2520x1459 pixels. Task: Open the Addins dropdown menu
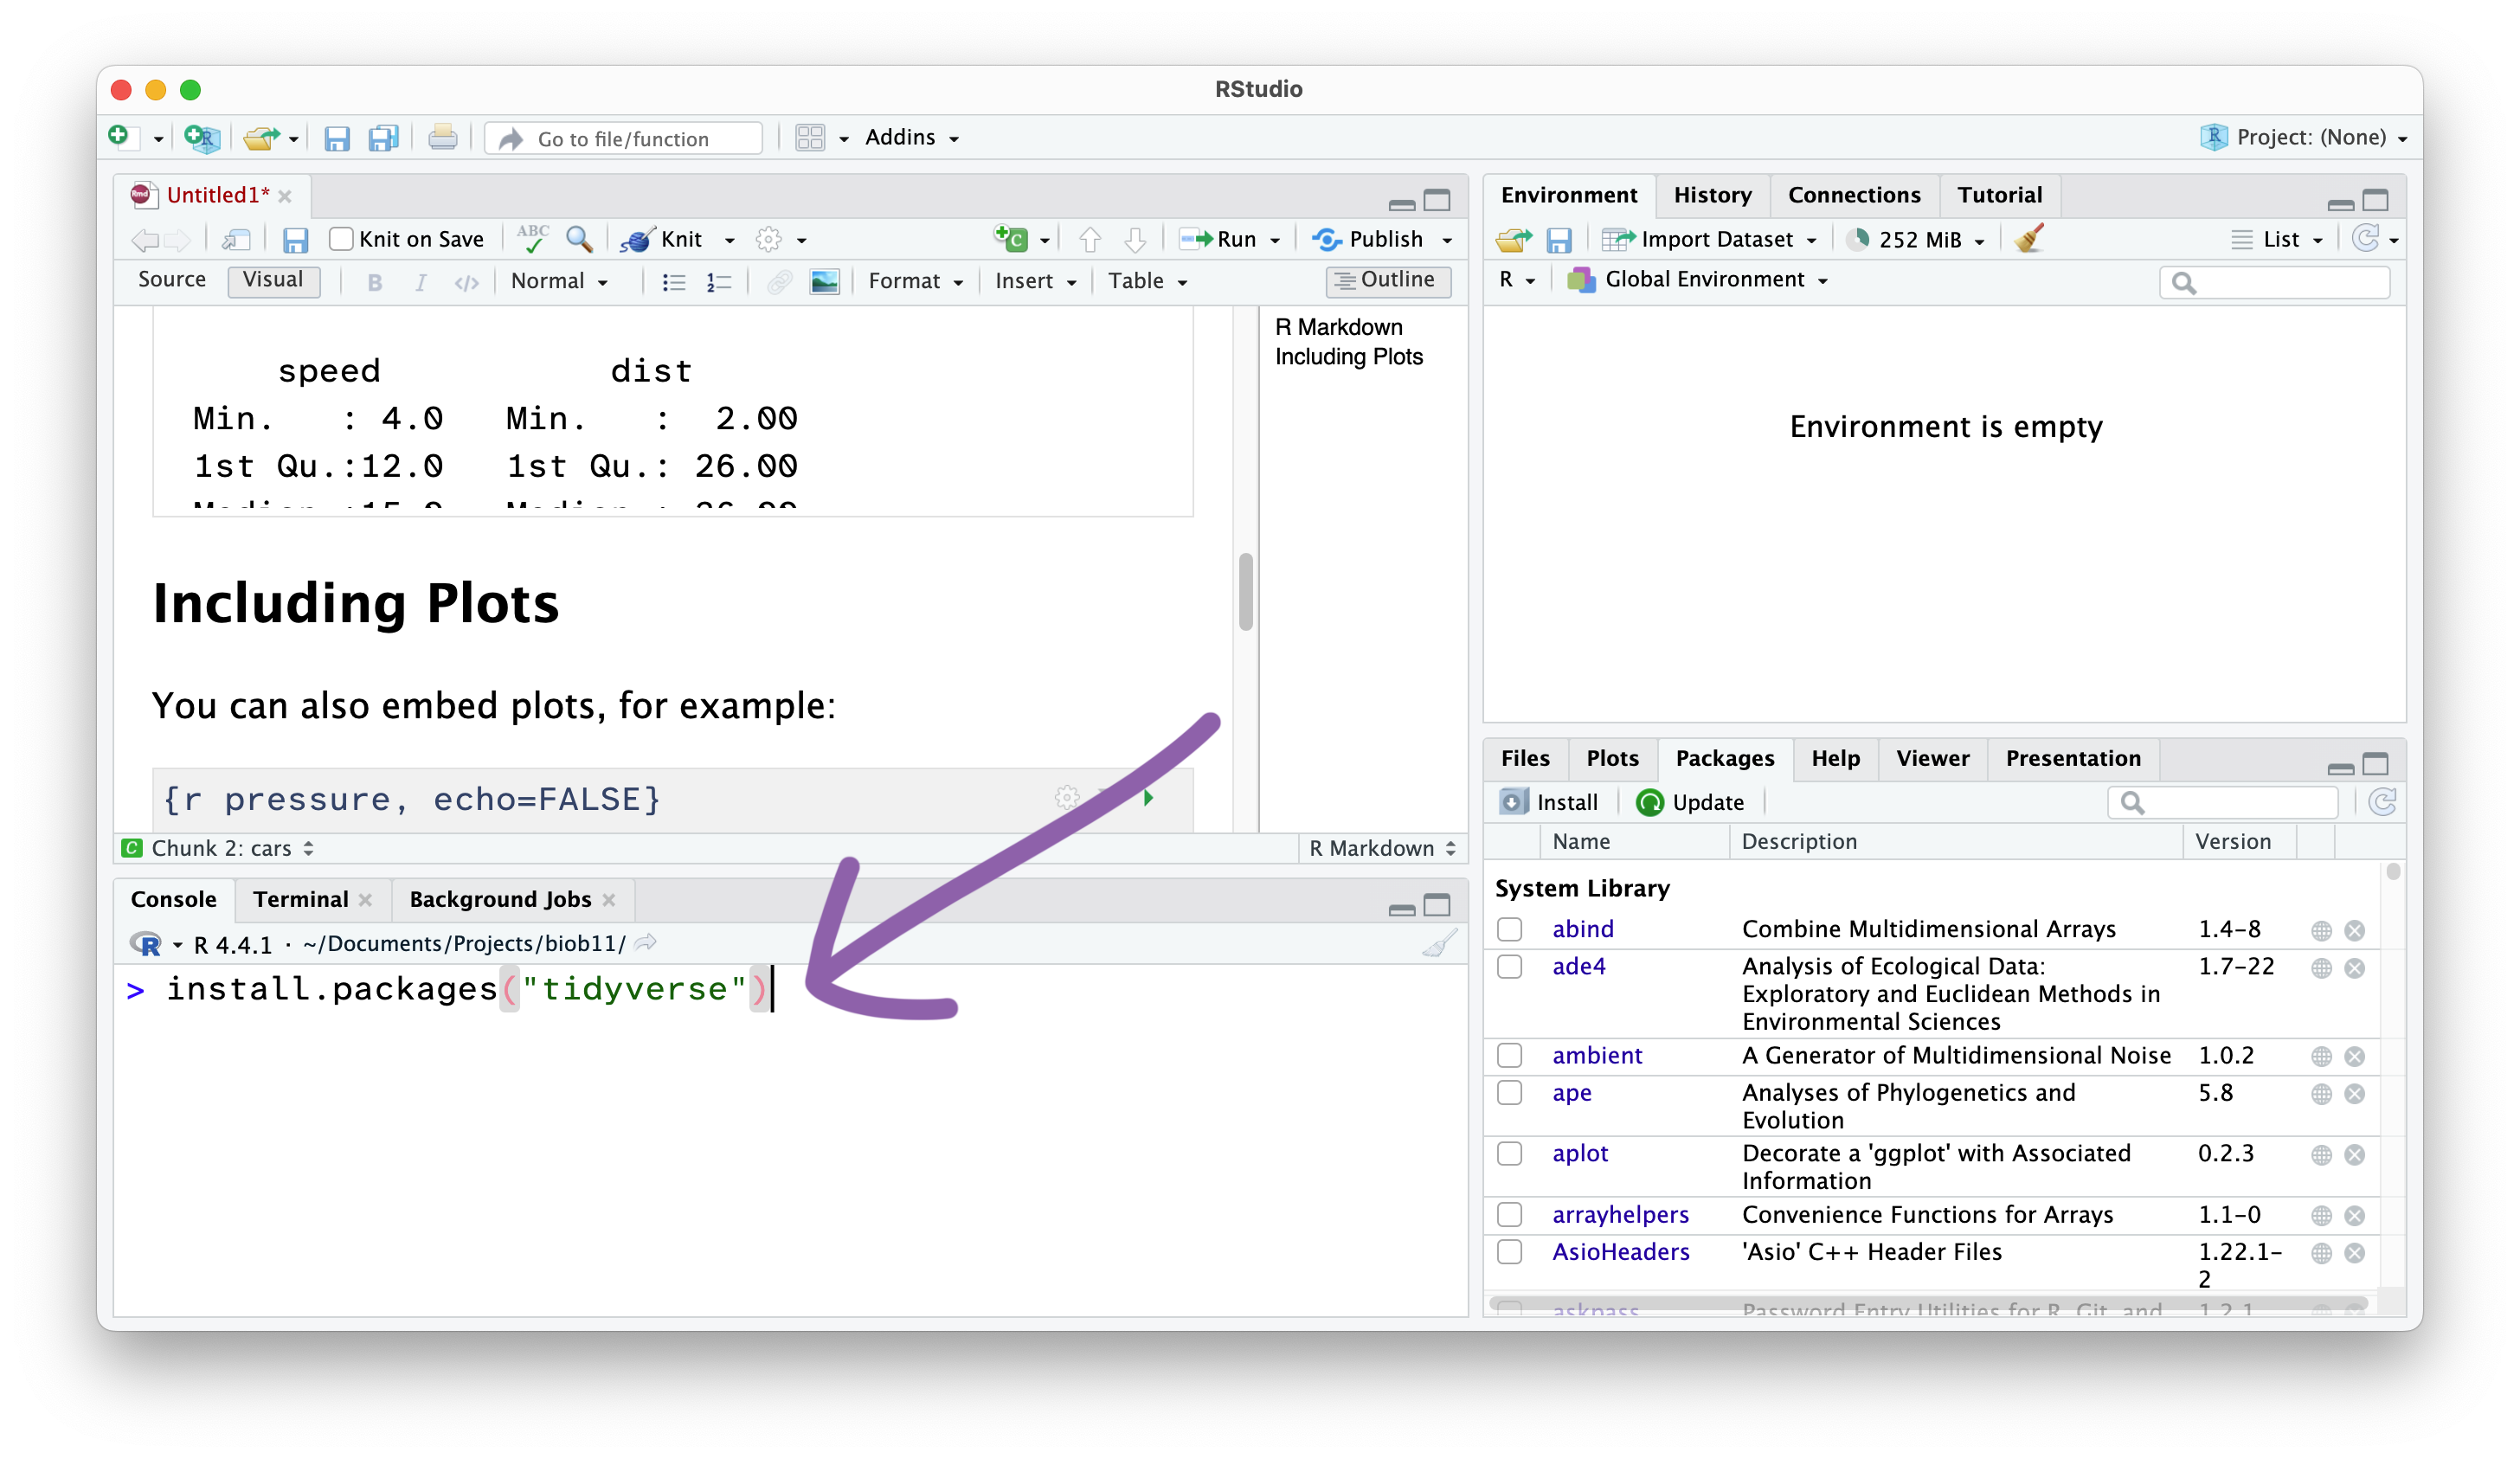coord(911,138)
